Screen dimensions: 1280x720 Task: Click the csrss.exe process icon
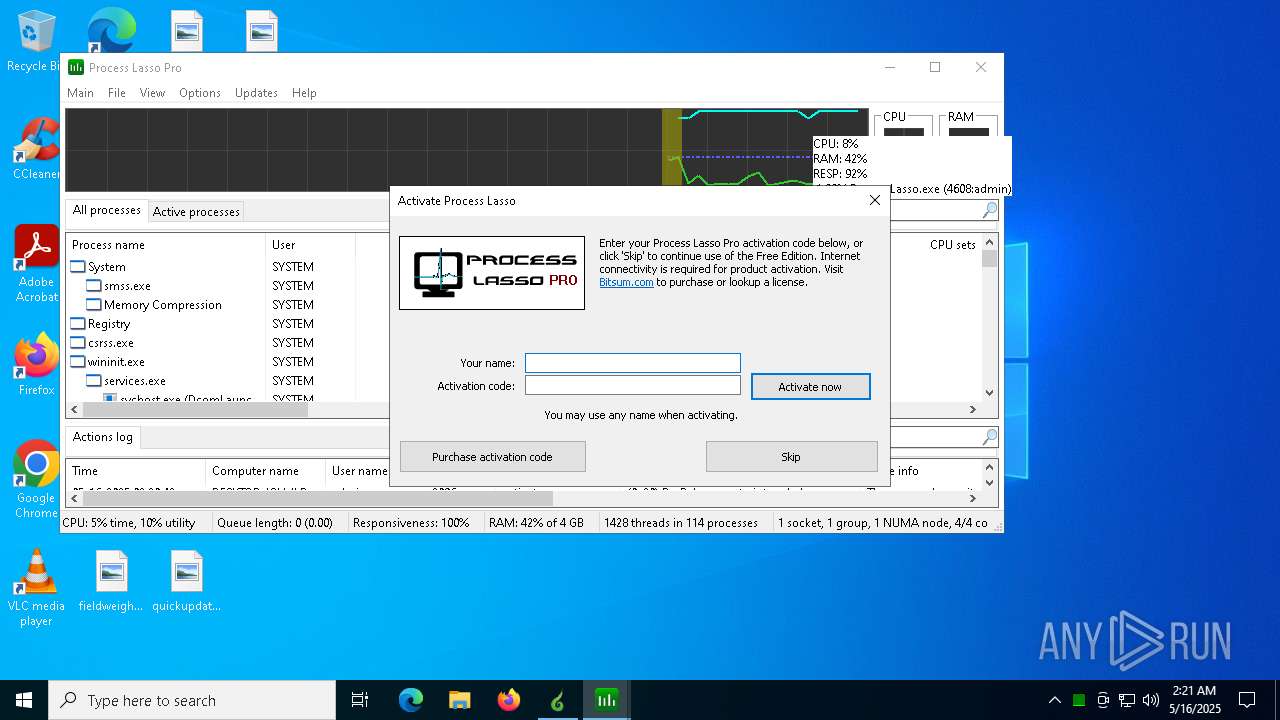pyautogui.click(x=78, y=343)
